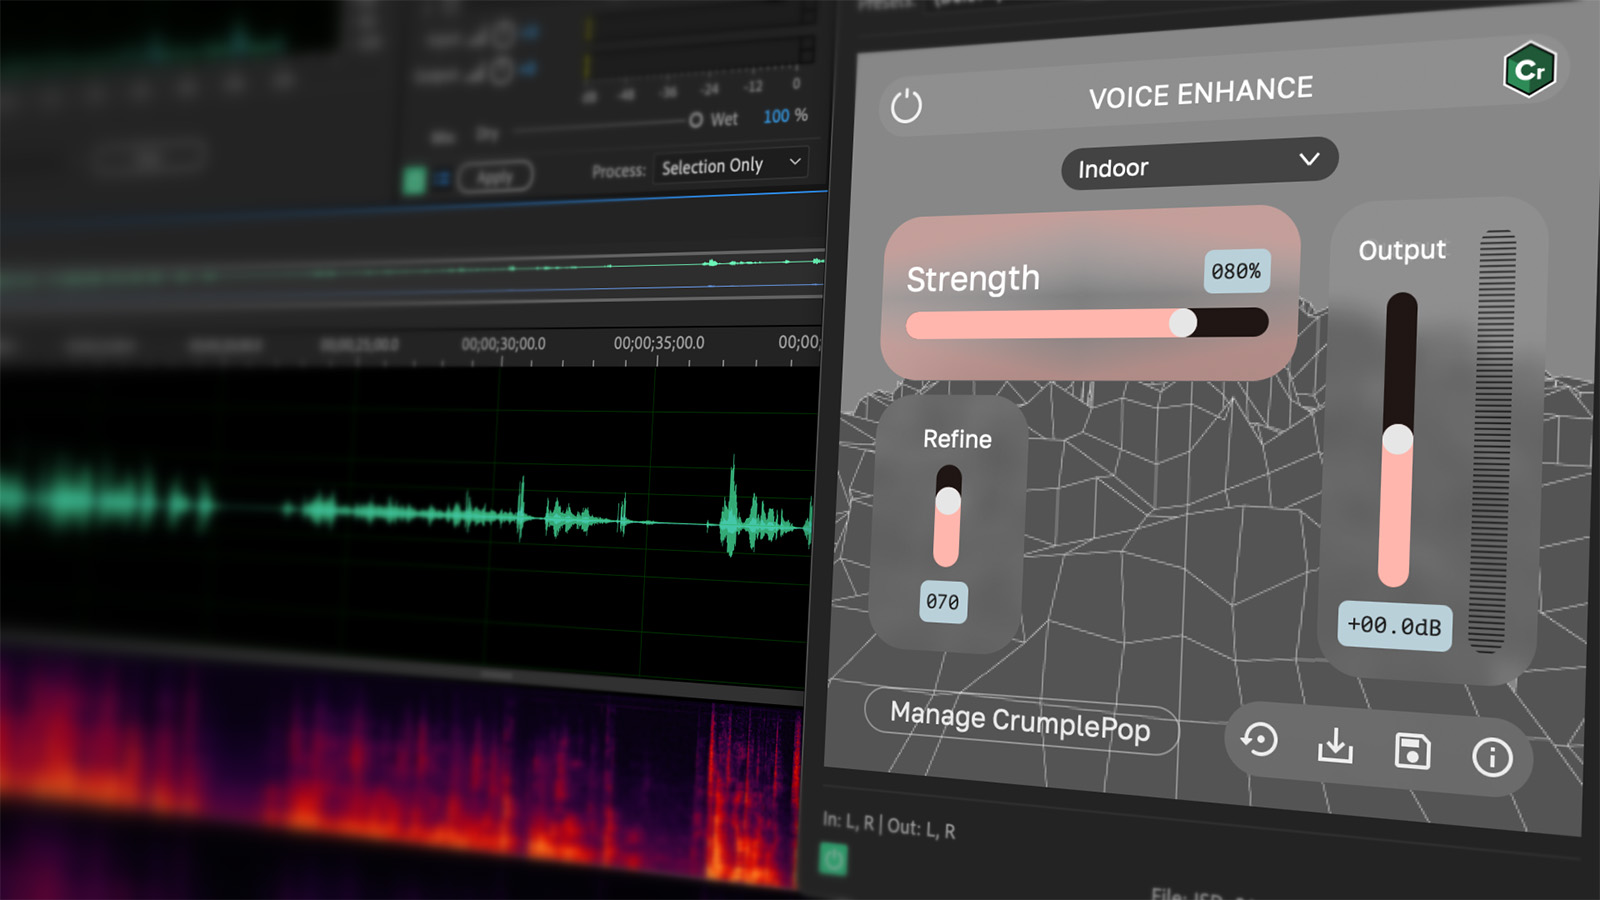Click the 00;00;30;00.0 timeline ruler mark
The height and width of the screenshot is (900, 1600).
tap(503, 344)
